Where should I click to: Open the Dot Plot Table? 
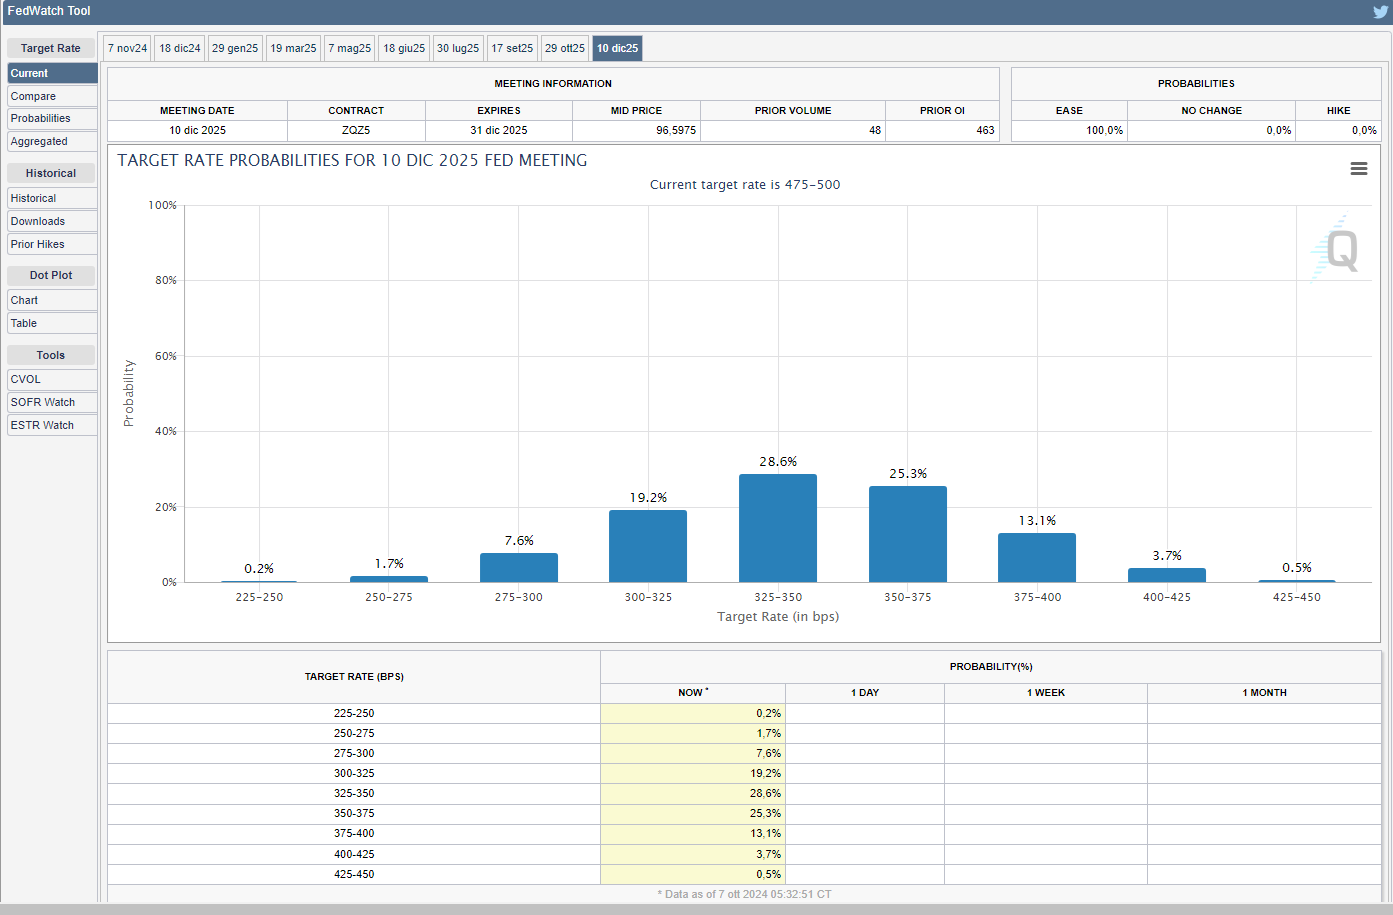pyautogui.click(x=52, y=323)
